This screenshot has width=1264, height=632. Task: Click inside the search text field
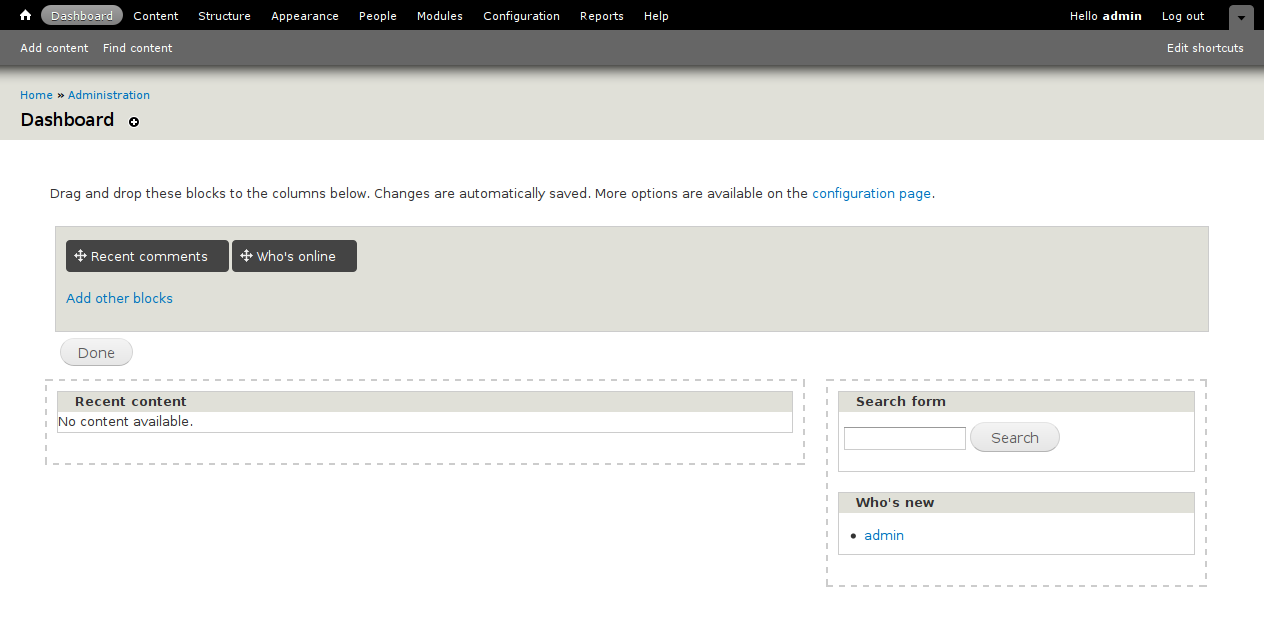click(x=904, y=438)
